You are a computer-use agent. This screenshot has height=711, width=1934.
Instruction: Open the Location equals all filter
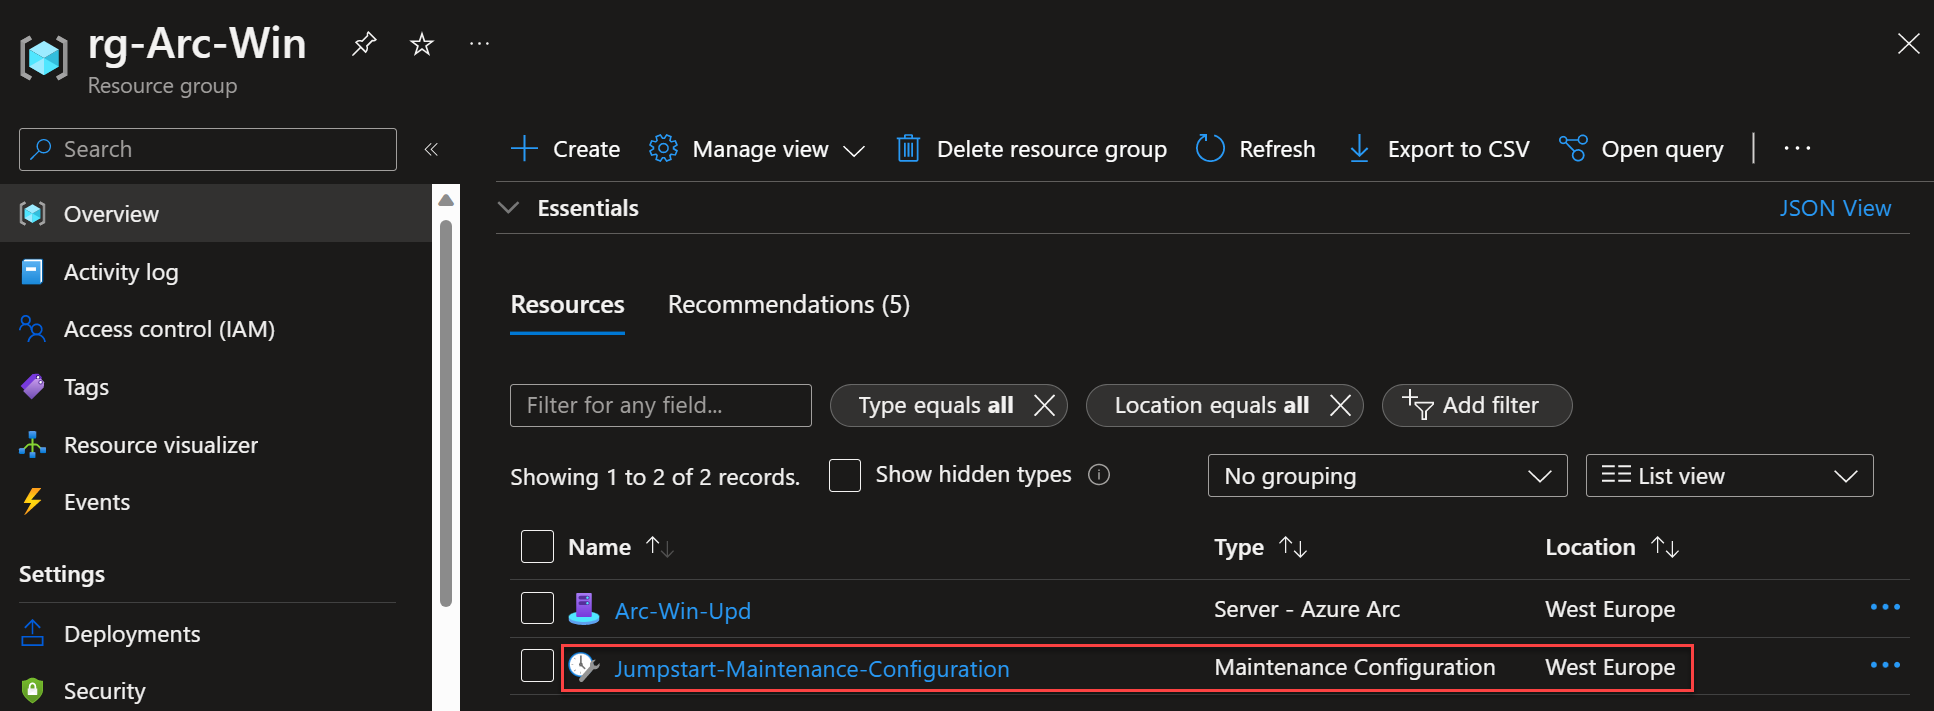coord(1211,405)
